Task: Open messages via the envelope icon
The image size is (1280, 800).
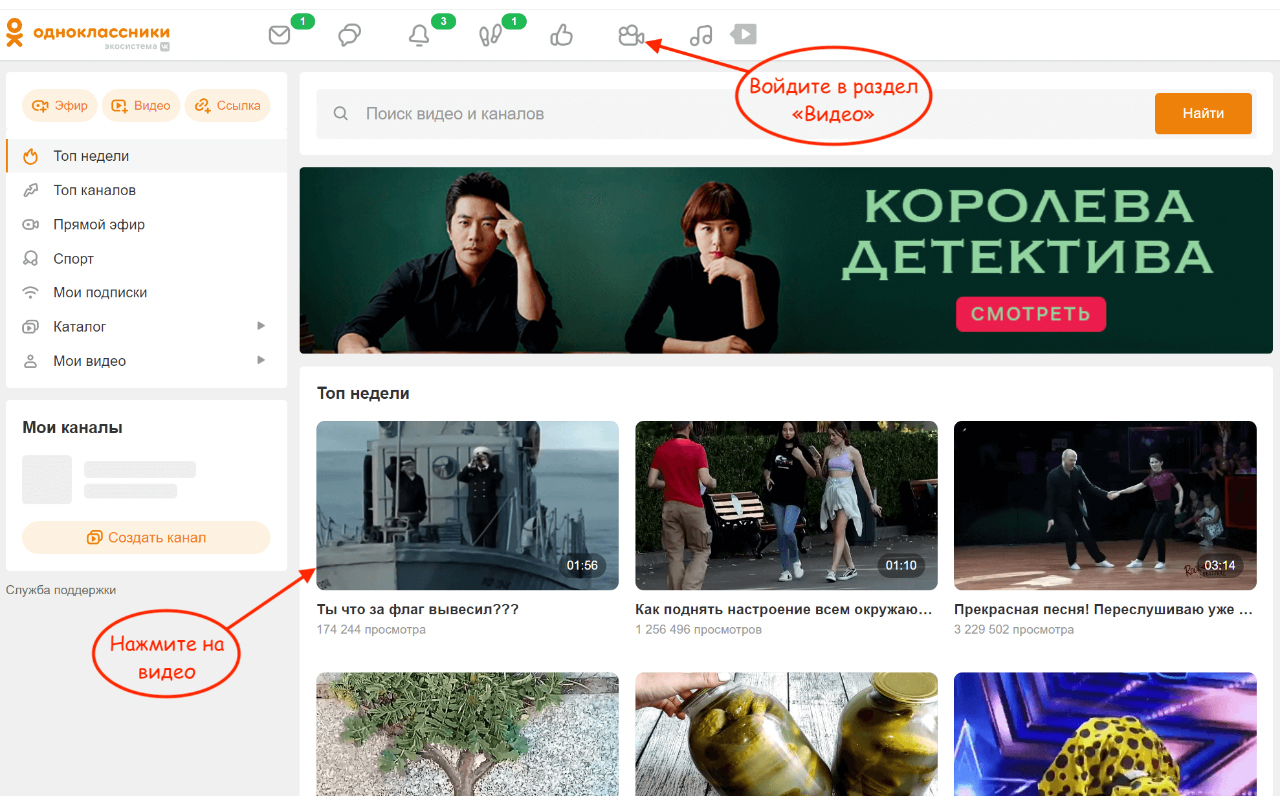Action: (279, 35)
